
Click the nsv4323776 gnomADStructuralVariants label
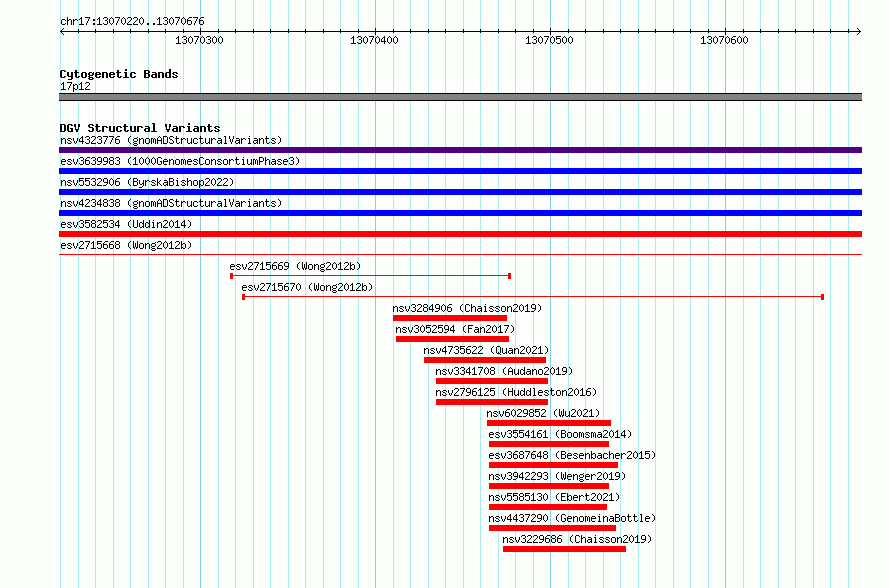click(171, 140)
